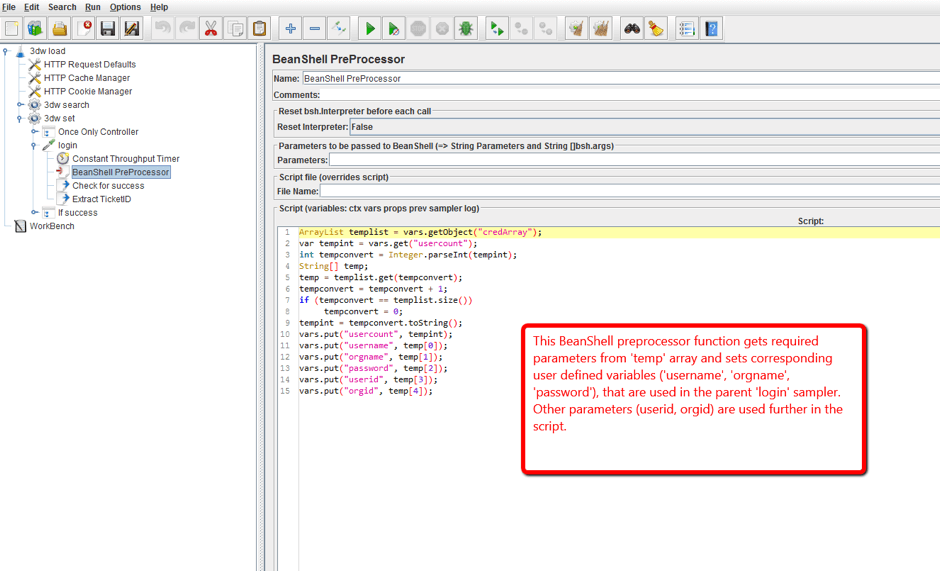This screenshot has height=571, width=940.
Task: Click the binoculars Search icon
Action: (632, 29)
